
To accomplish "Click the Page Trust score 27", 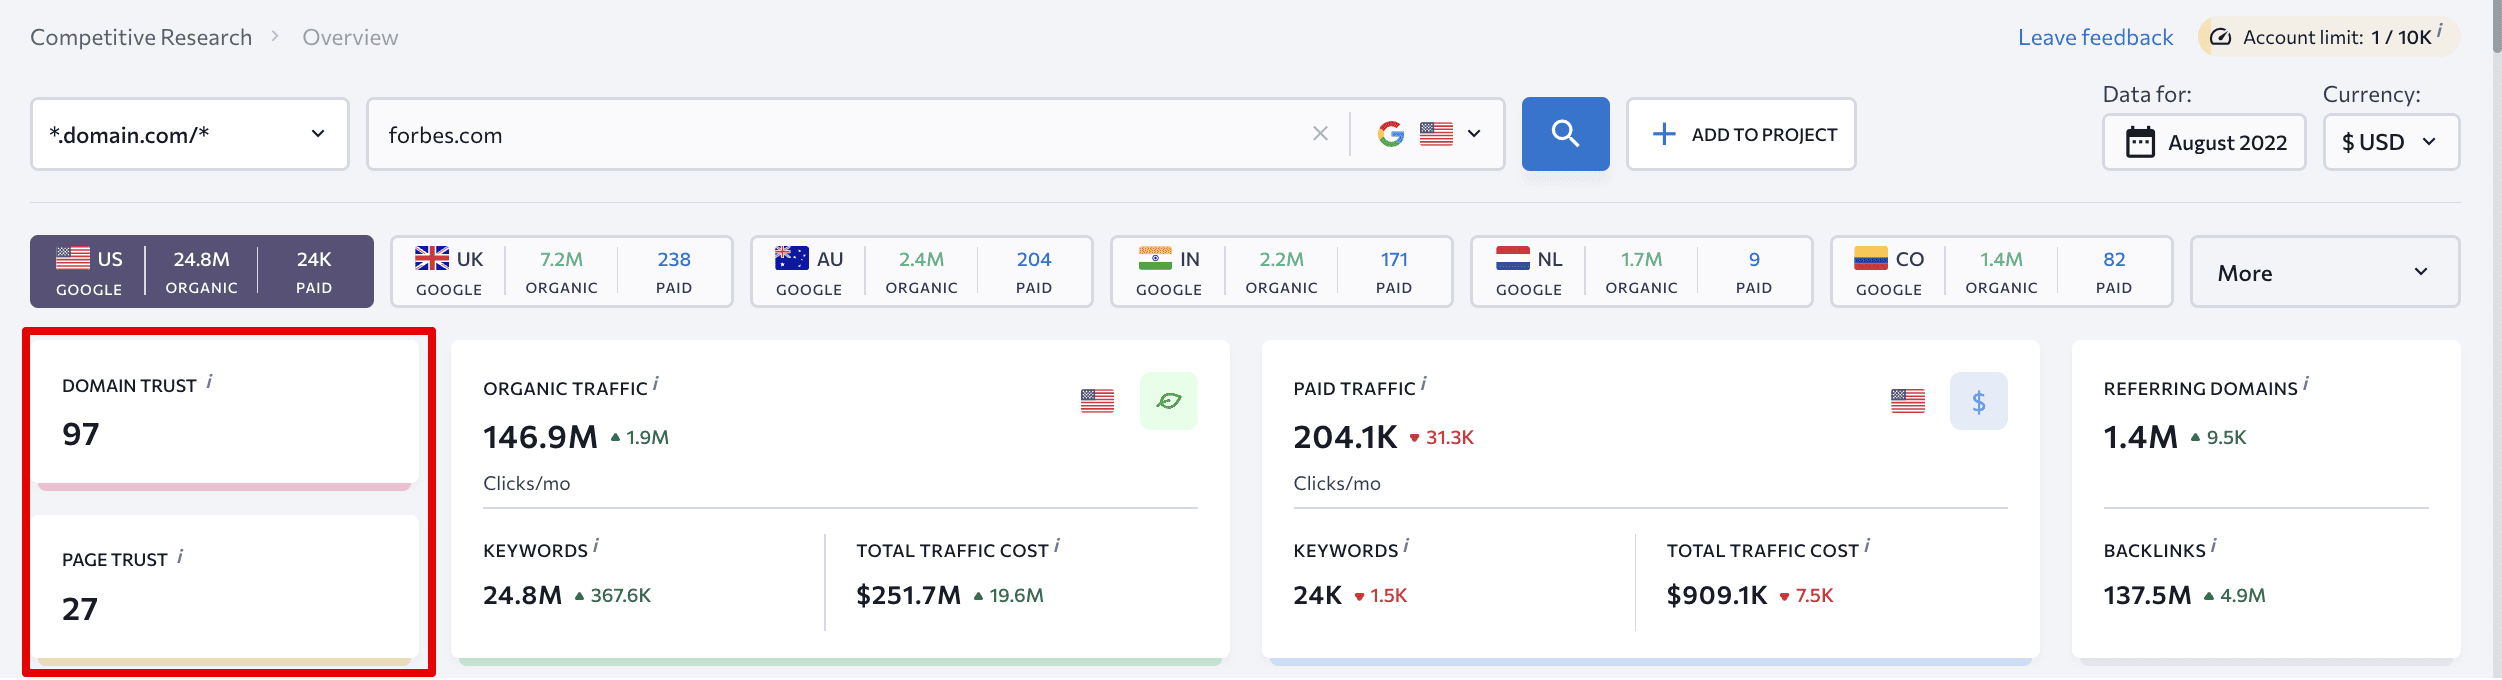I will click(x=80, y=609).
